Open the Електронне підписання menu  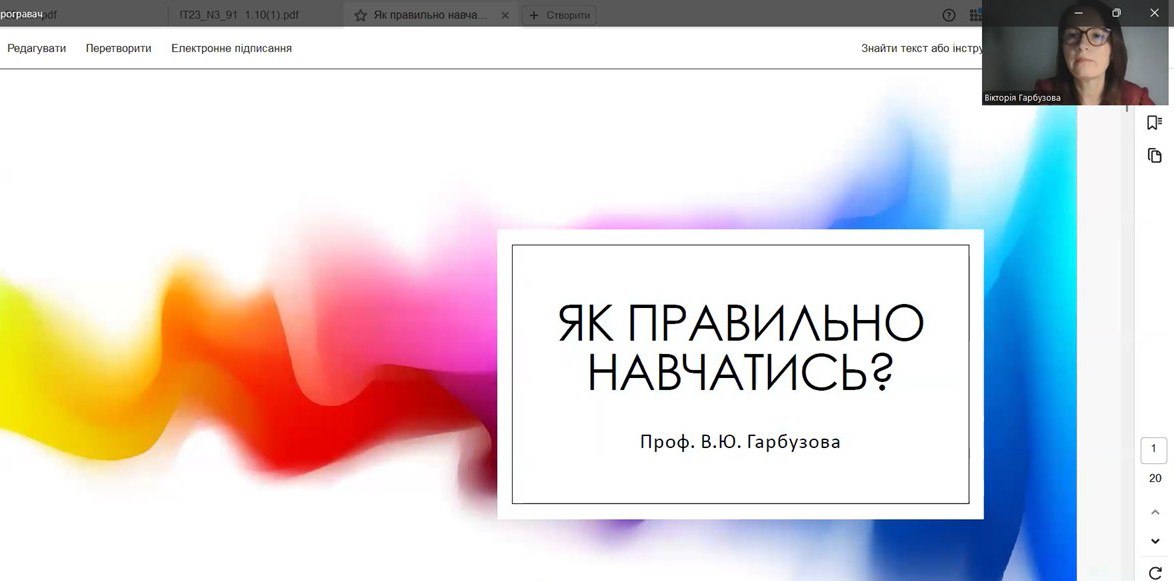pos(231,48)
